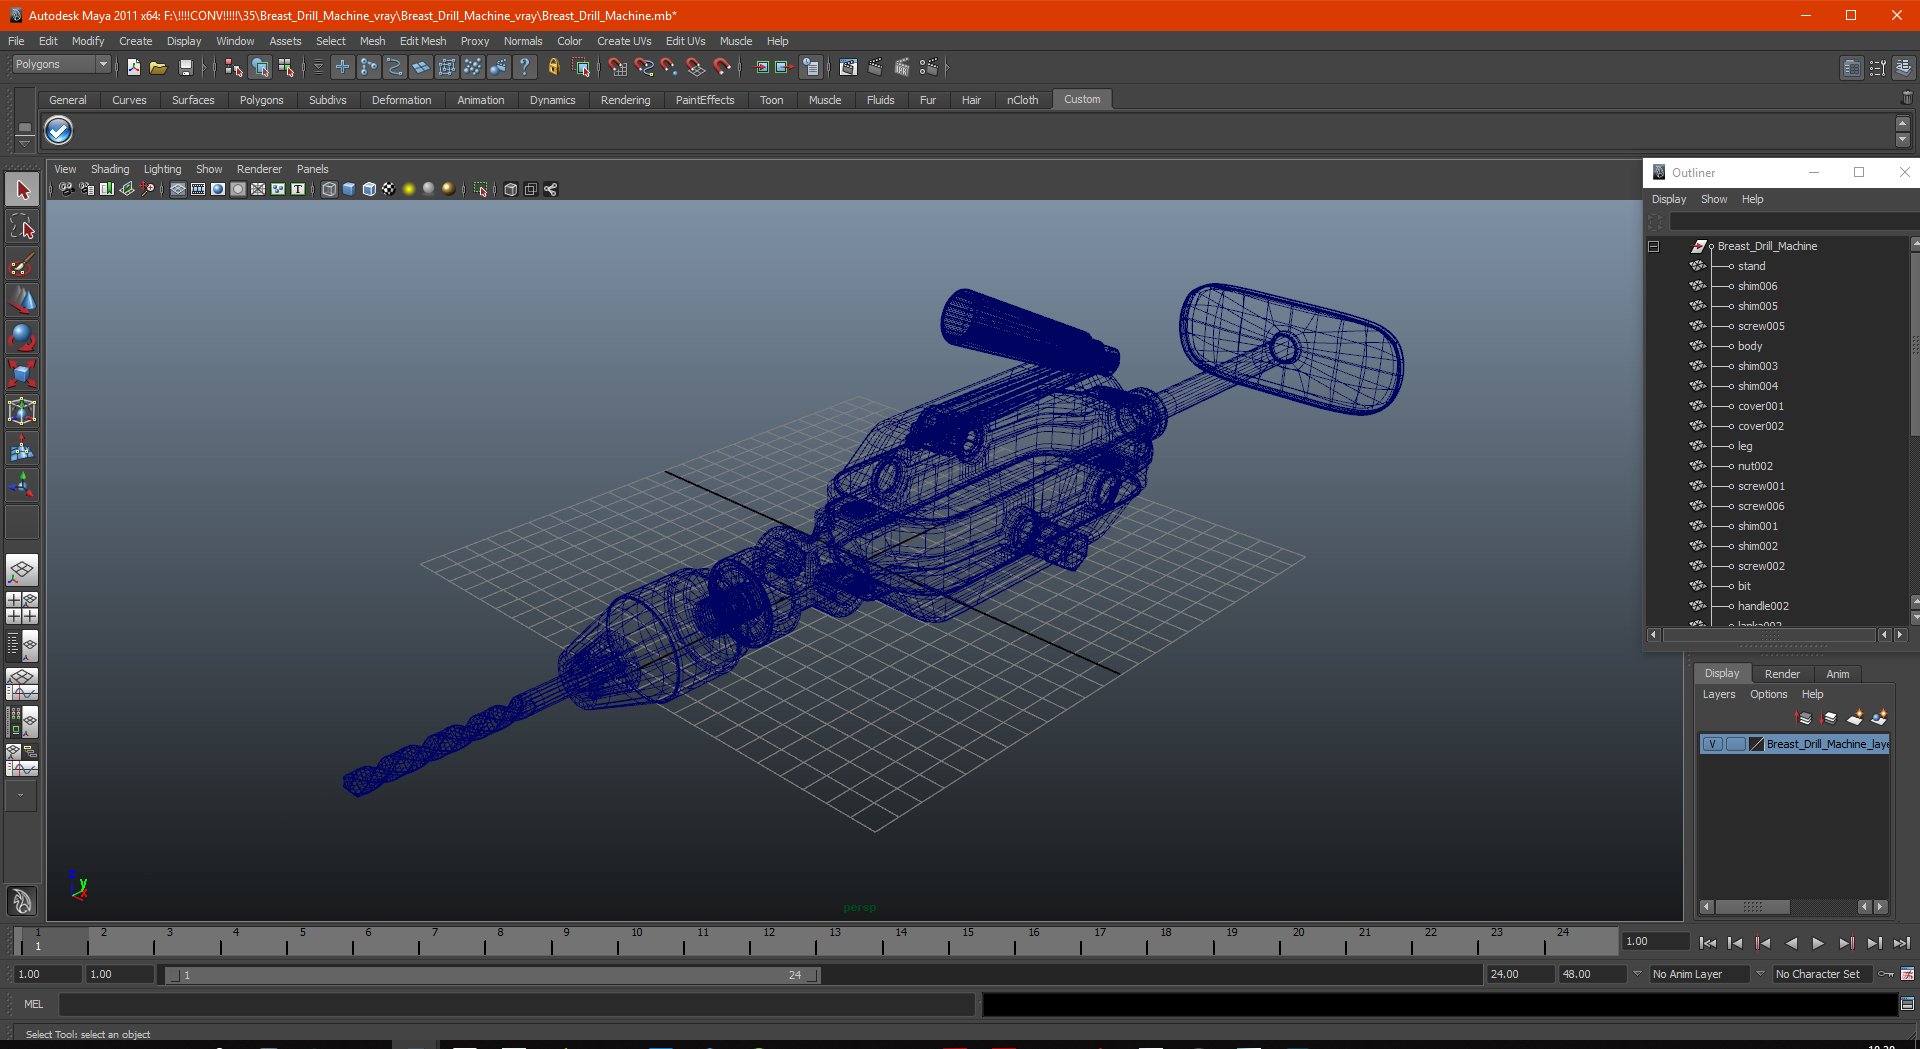This screenshot has width=1920, height=1049.
Task: Play the animation forwards
Action: pos(1818,942)
